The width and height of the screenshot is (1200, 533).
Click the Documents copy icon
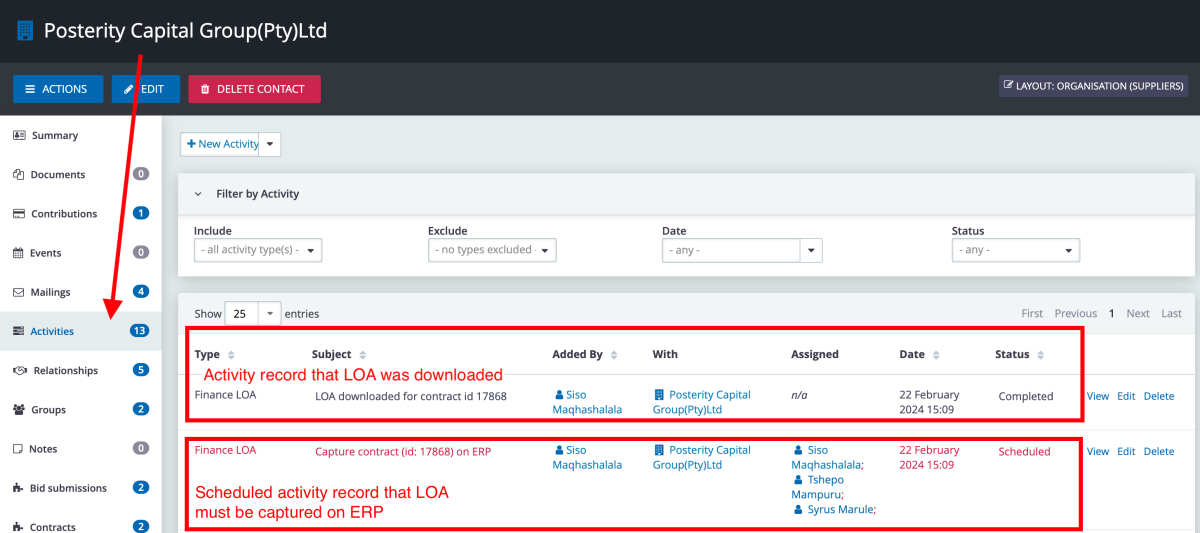18,174
